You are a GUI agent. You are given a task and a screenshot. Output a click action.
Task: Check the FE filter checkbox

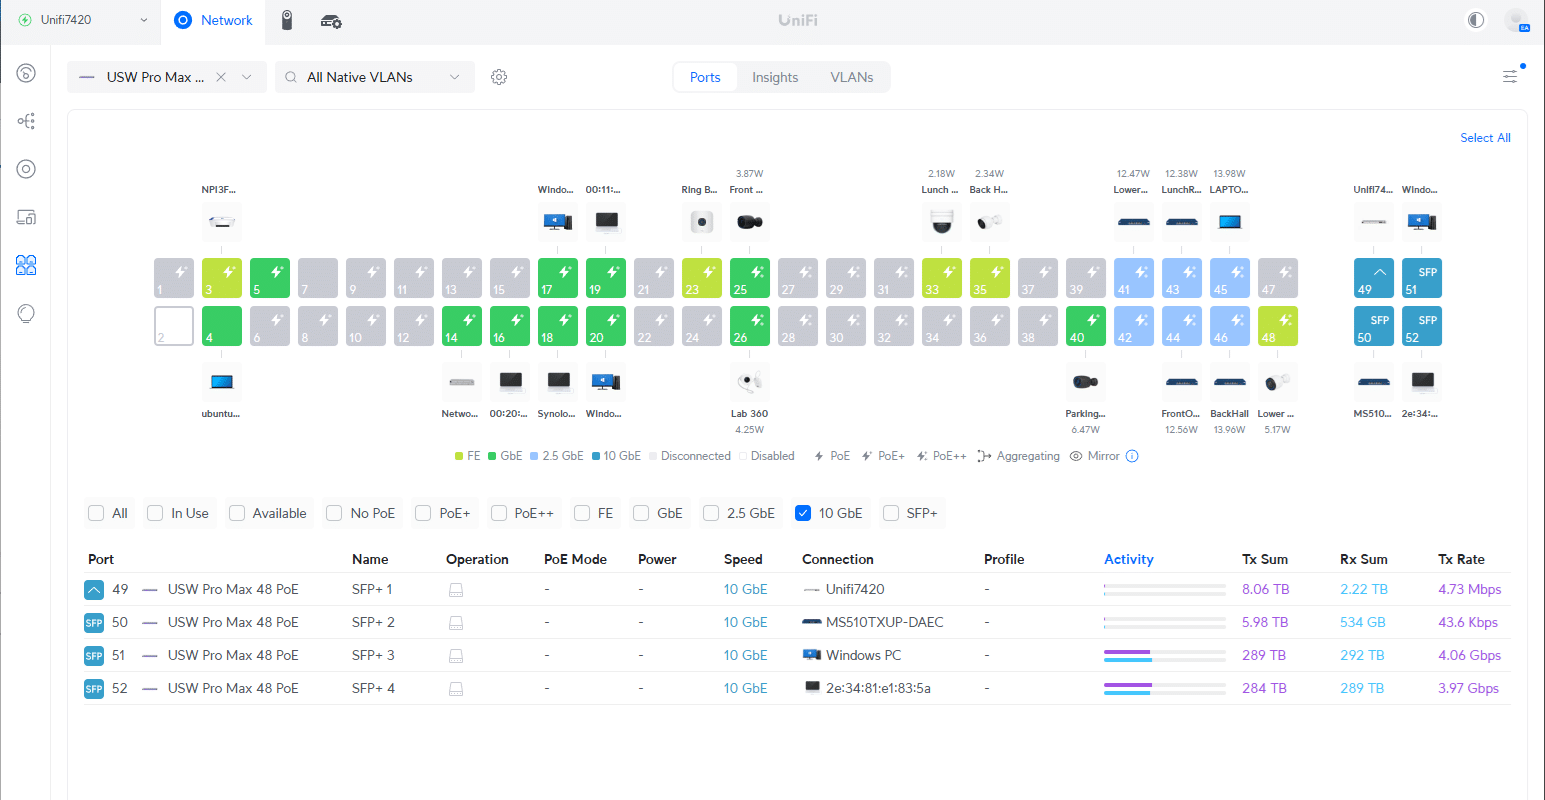tap(582, 513)
